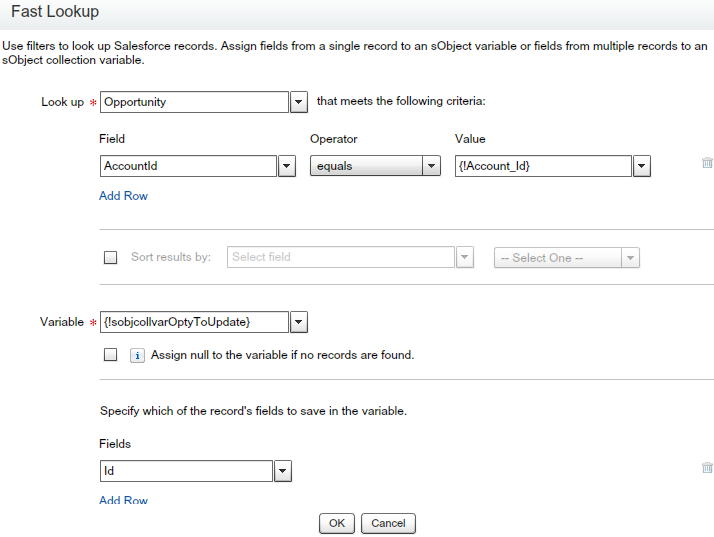Image resolution: width=714 pixels, height=537 pixels.
Task: Open the Variable selection dropdown arrow
Action: coord(298,322)
